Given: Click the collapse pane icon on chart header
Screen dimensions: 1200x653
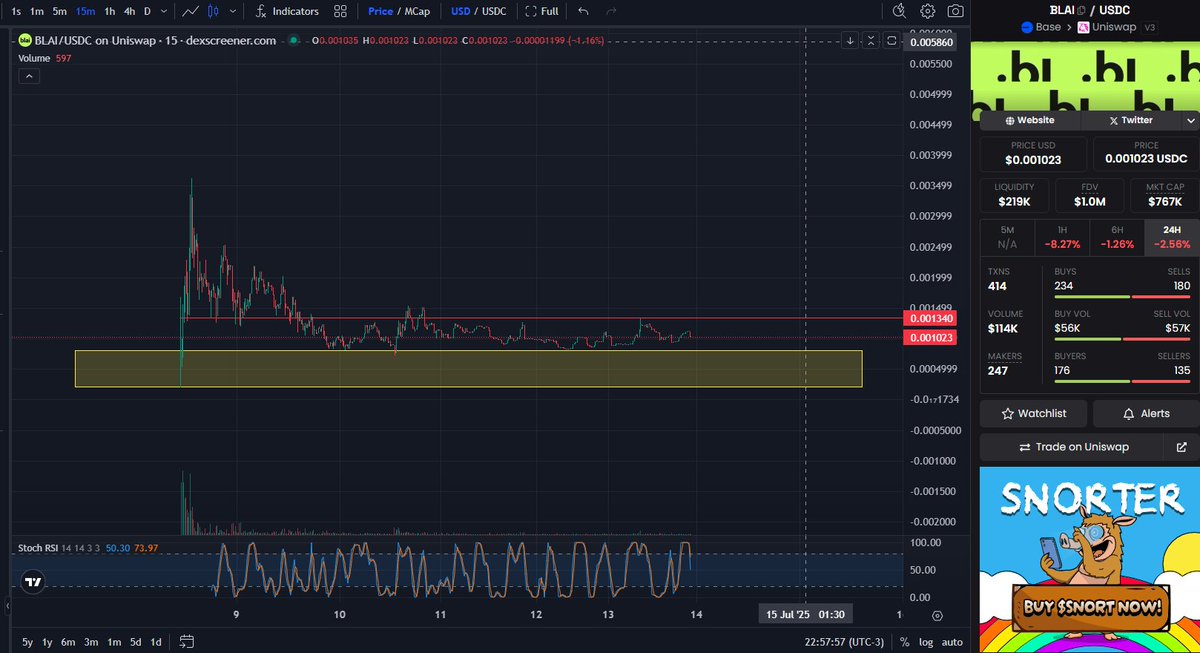Looking at the screenshot, I should pos(871,40).
